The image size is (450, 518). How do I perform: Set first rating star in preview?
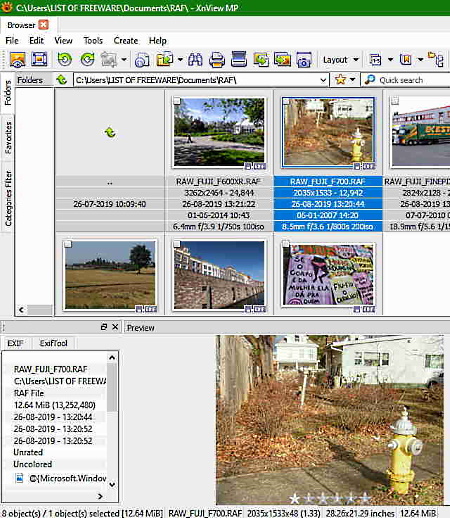(x=294, y=499)
